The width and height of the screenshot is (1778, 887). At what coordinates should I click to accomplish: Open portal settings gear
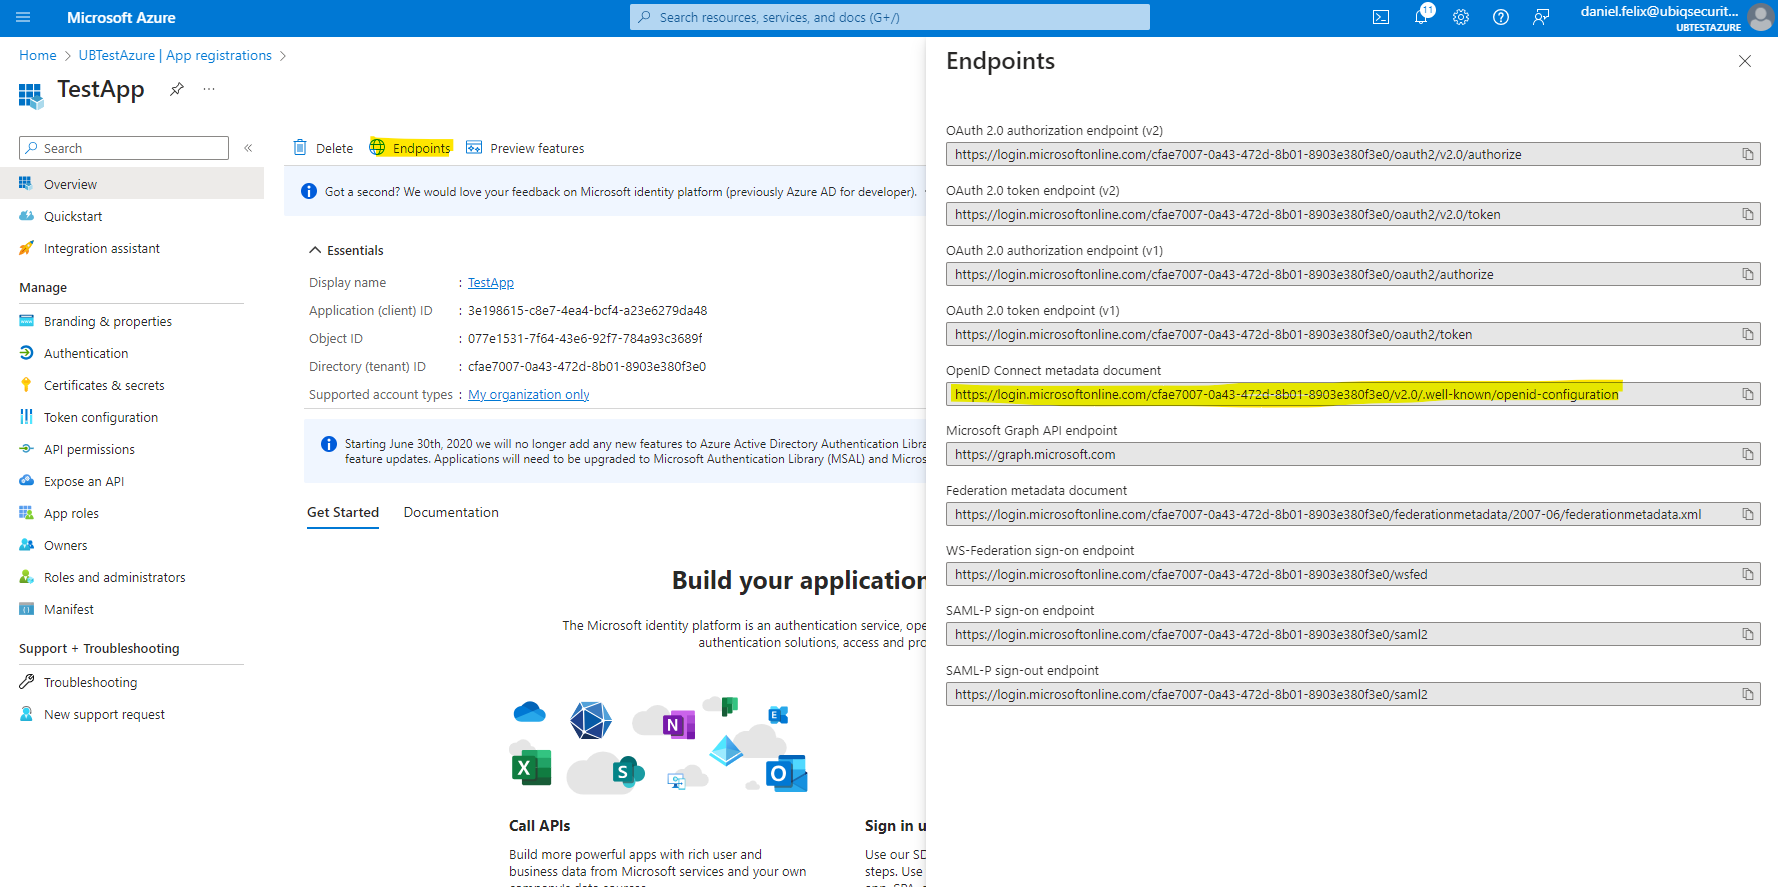[1461, 17]
